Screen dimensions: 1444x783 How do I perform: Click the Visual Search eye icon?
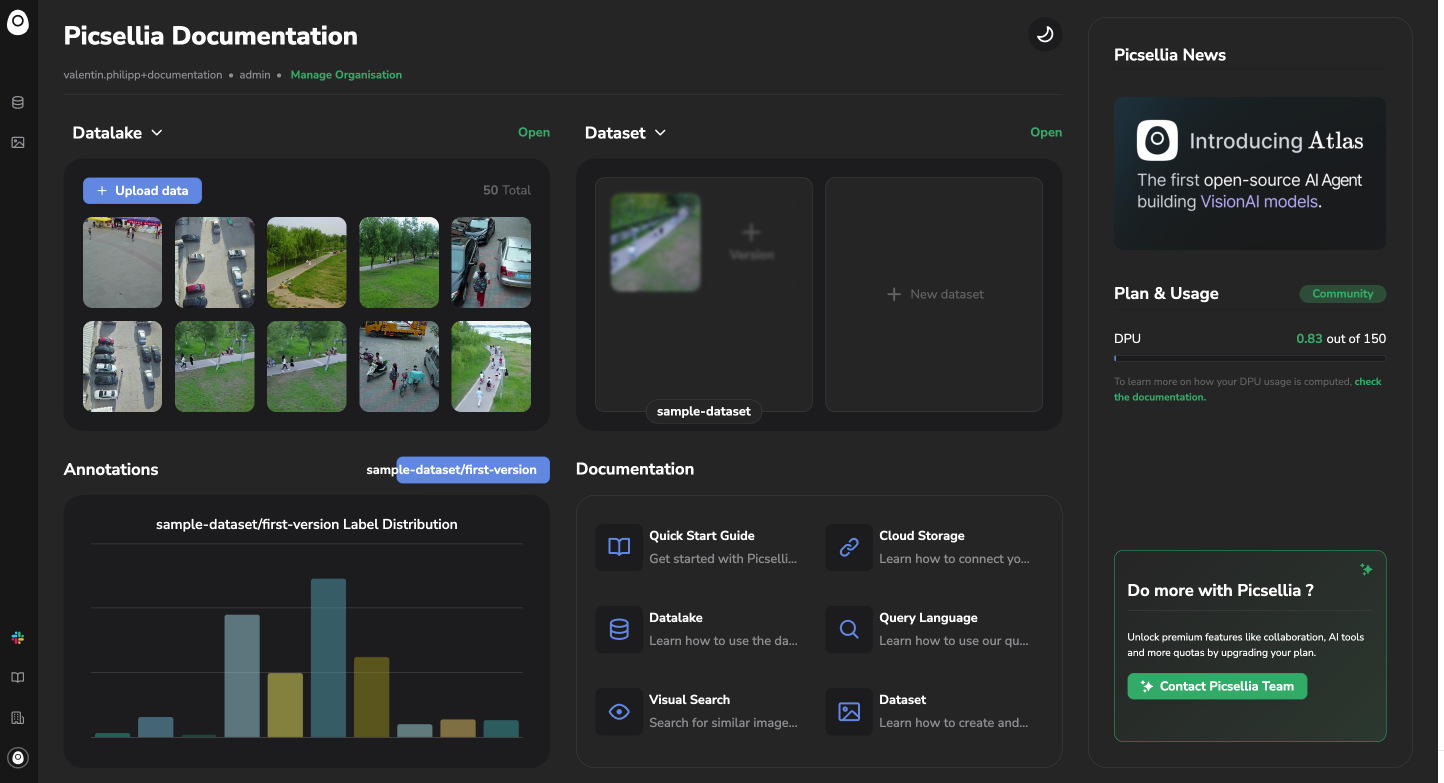(619, 712)
